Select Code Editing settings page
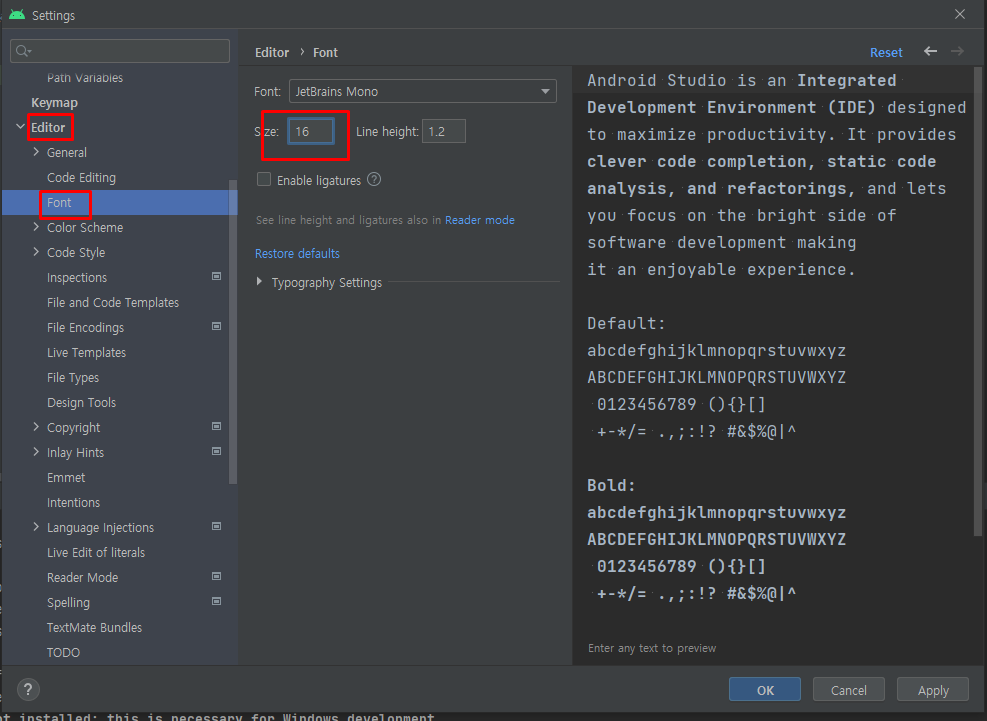 tap(81, 178)
